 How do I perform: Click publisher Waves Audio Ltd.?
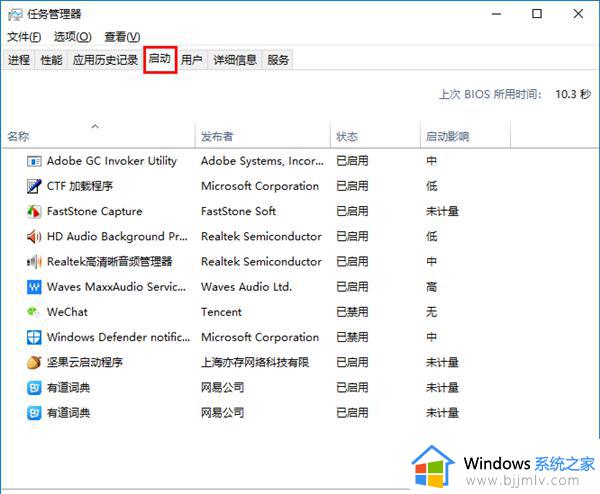pyautogui.click(x=246, y=287)
